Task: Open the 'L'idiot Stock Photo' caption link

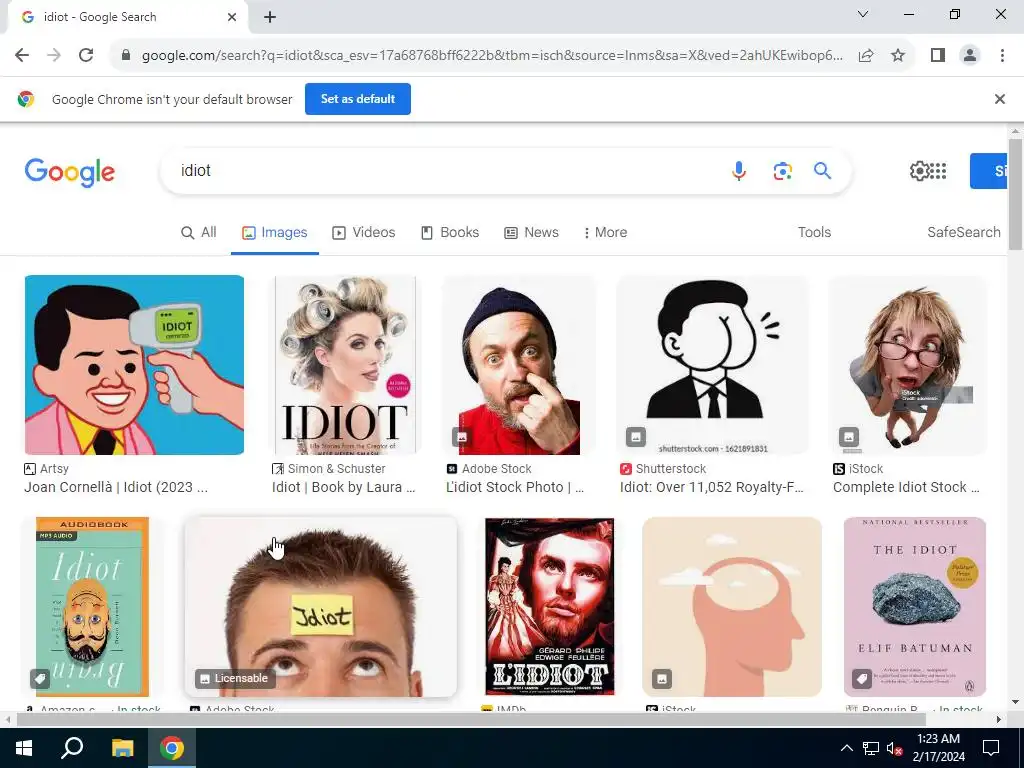Action: [515, 487]
